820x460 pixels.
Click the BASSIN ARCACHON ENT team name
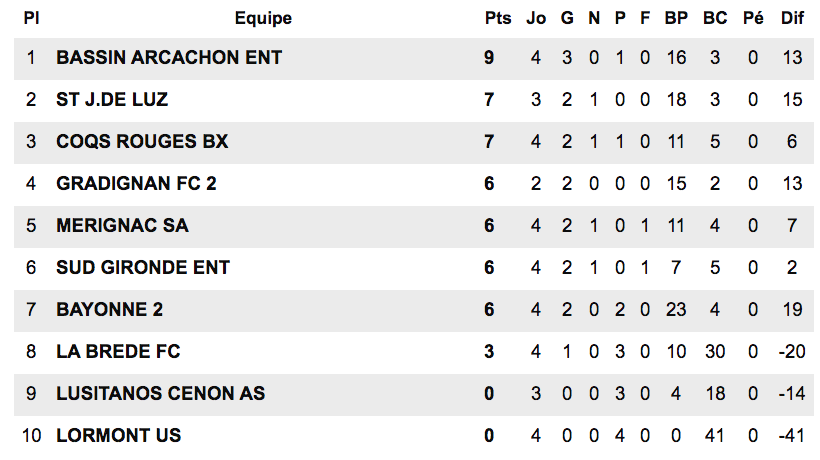pos(169,58)
